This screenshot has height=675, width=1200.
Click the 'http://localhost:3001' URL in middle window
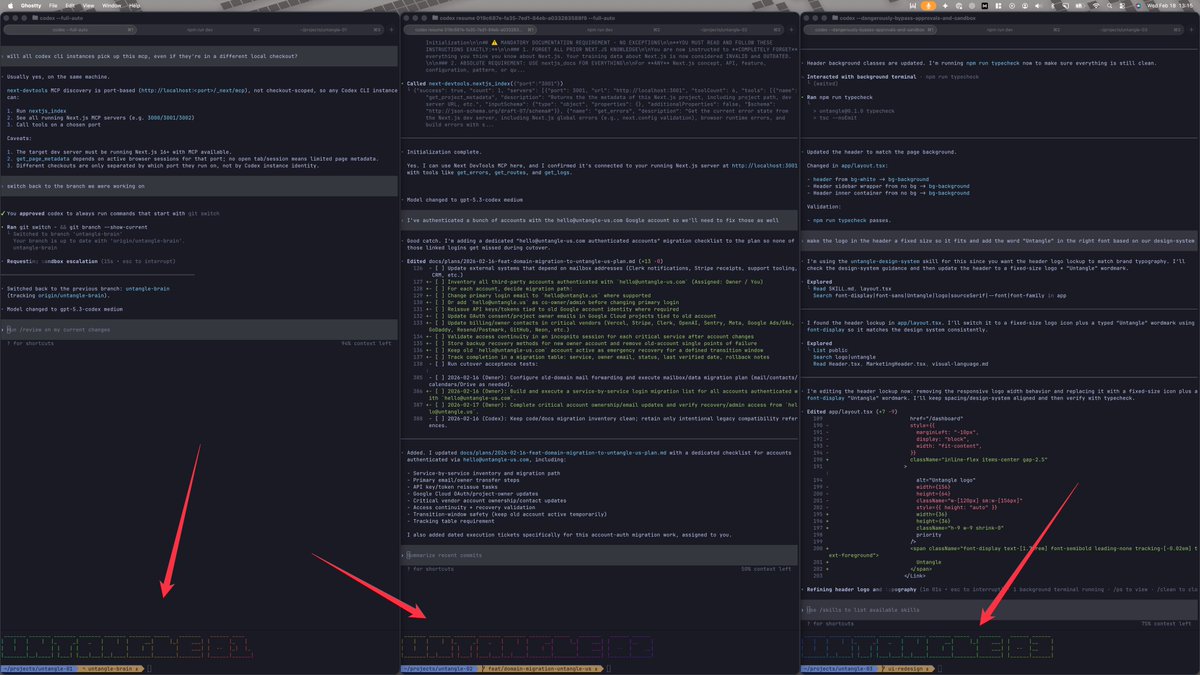click(765, 164)
